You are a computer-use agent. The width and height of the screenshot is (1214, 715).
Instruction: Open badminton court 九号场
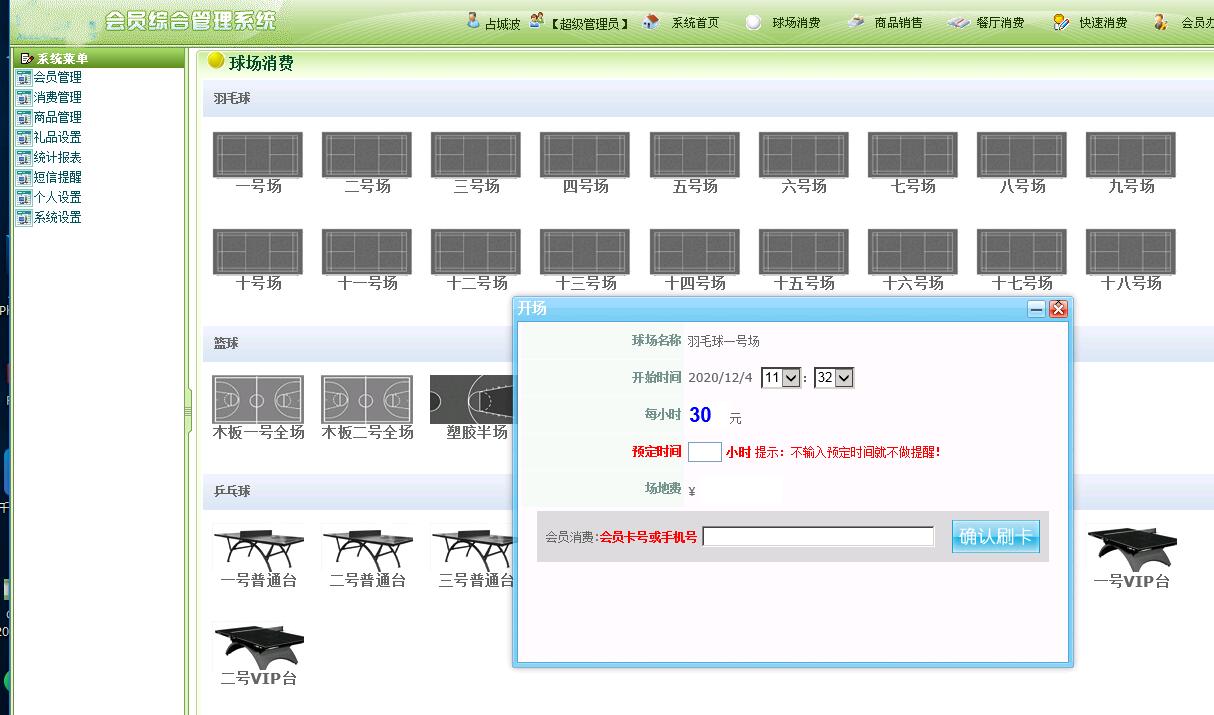click(1131, 163)
